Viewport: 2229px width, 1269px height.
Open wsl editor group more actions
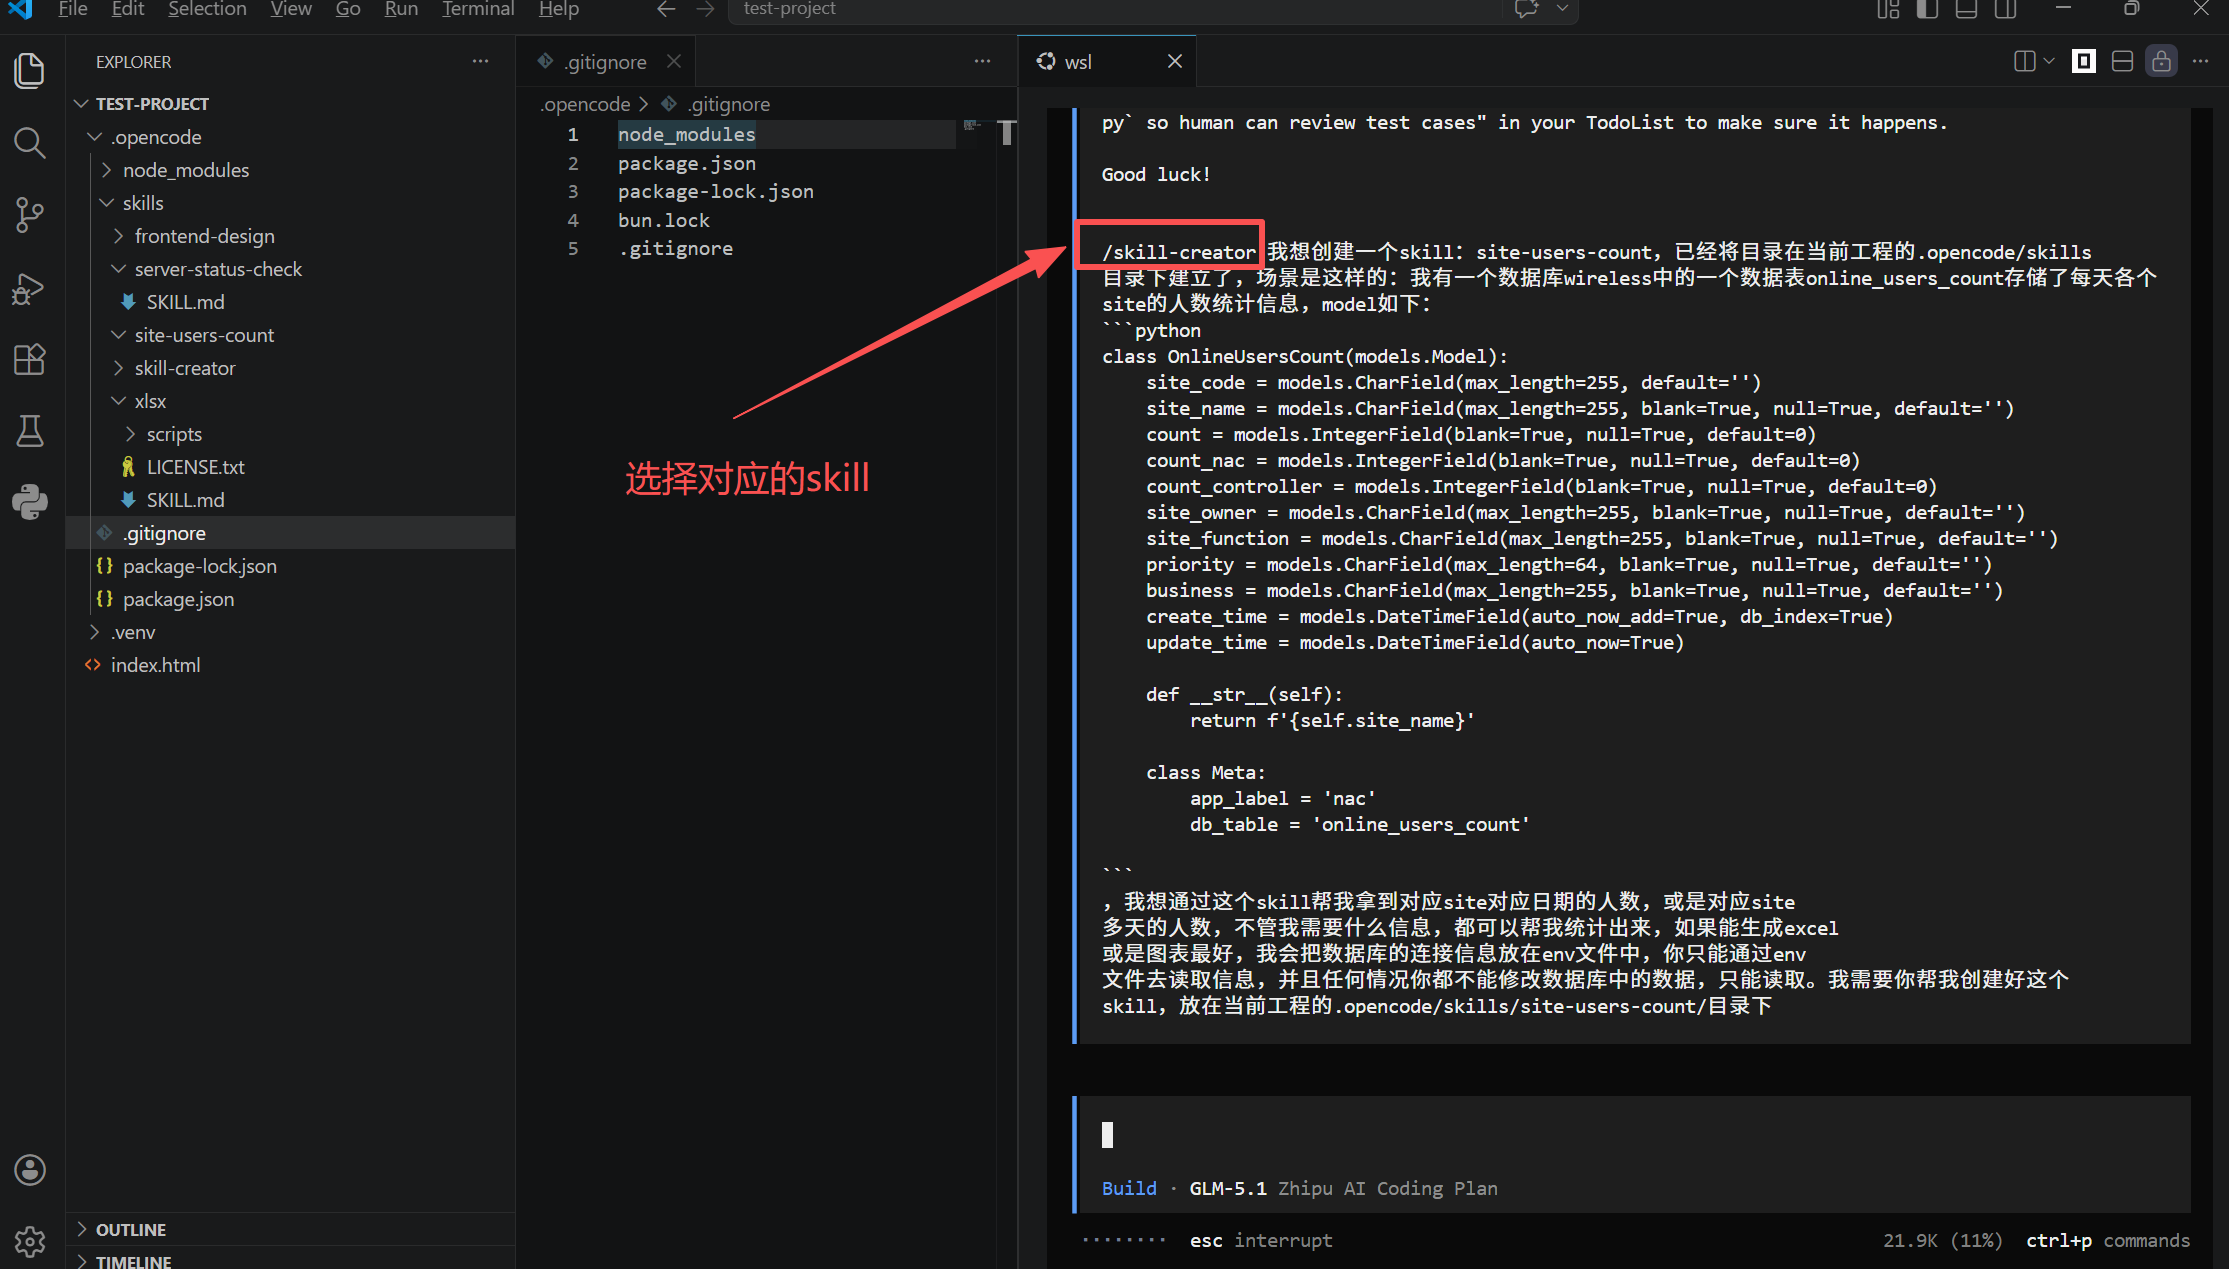pyautogui.click(x=2201, y=62)
